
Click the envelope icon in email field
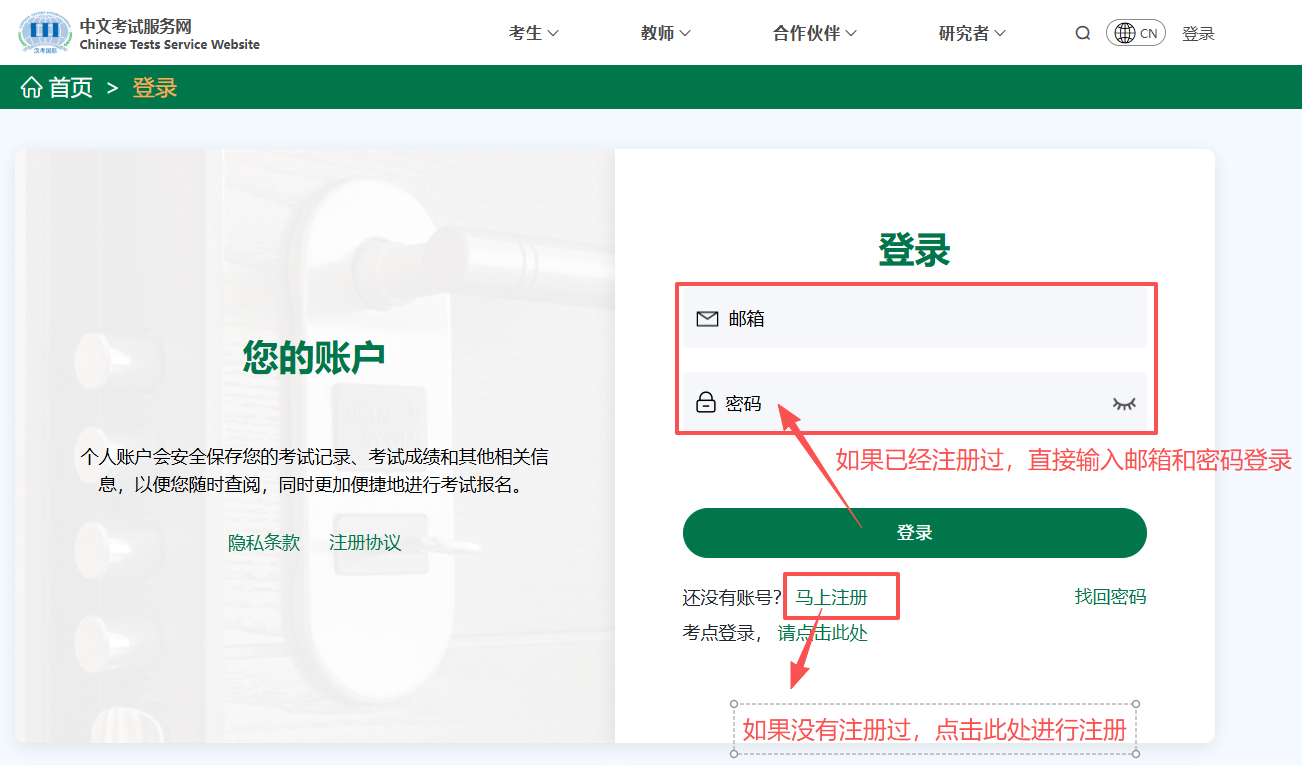tap(707, 319)
